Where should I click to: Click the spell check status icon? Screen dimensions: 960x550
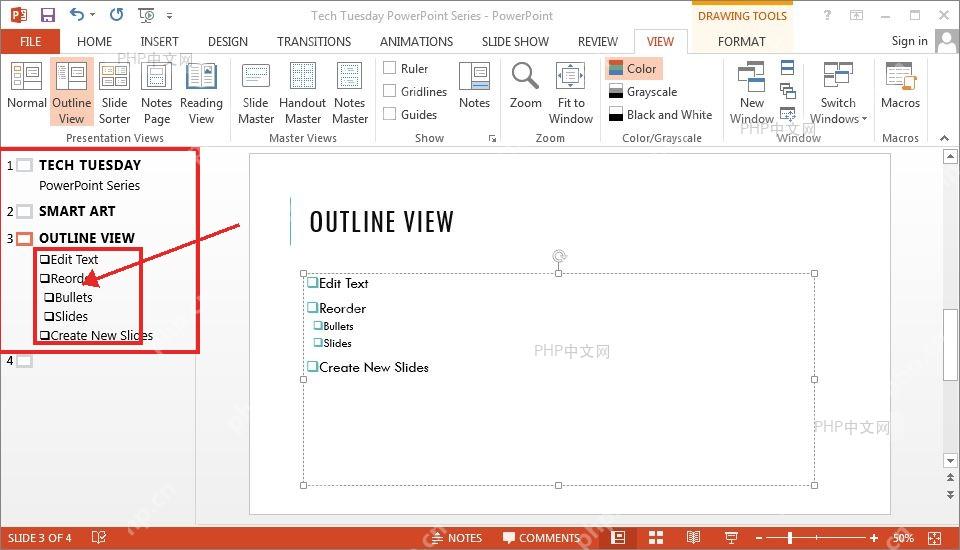point(99,537)
